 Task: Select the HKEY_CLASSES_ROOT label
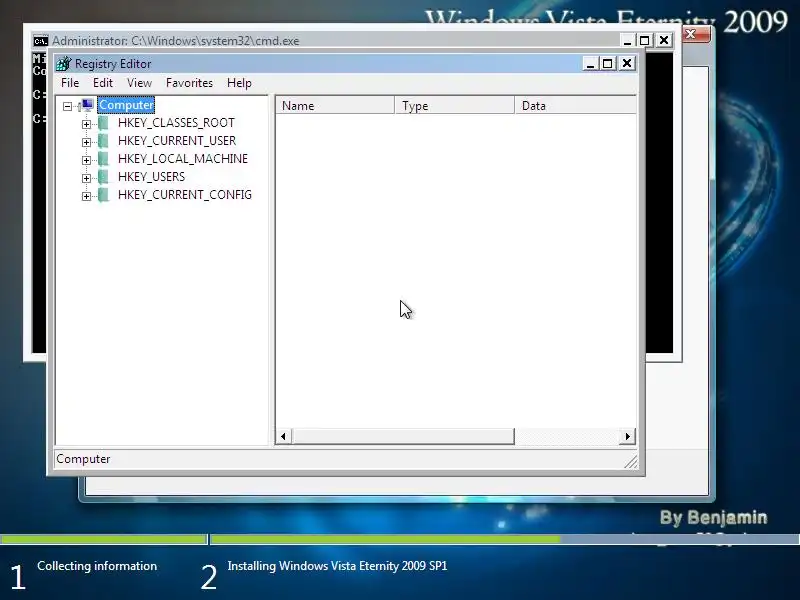(x=176, y=123)
